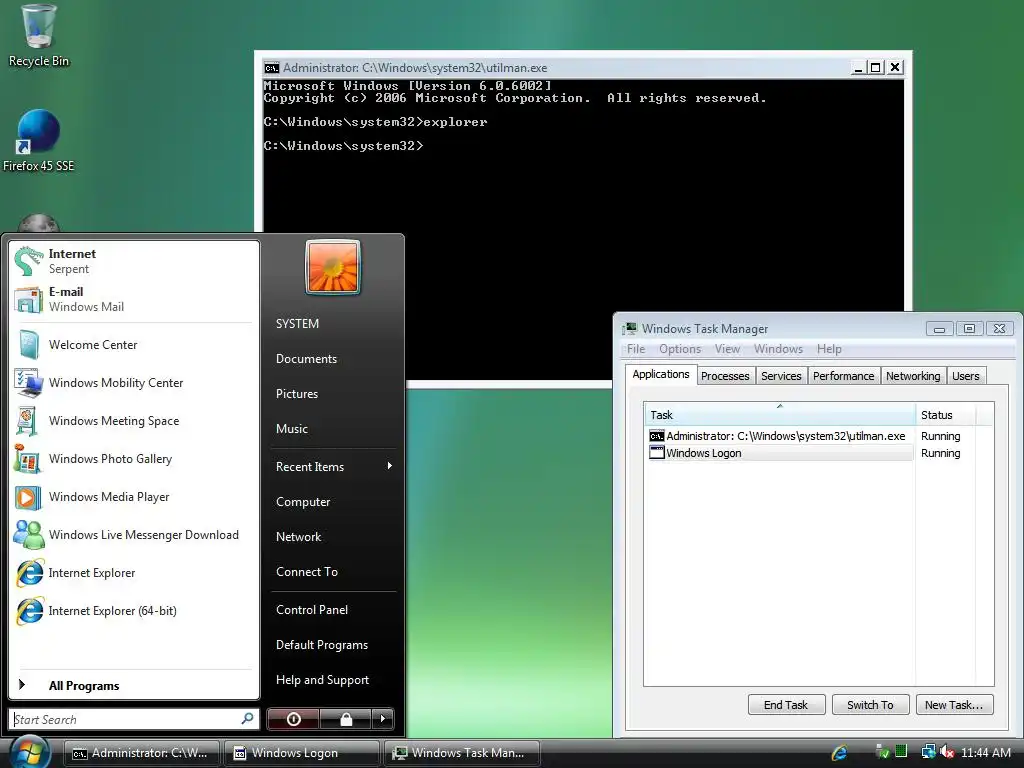Click the Task Manager title bar icon

[630, 328]
